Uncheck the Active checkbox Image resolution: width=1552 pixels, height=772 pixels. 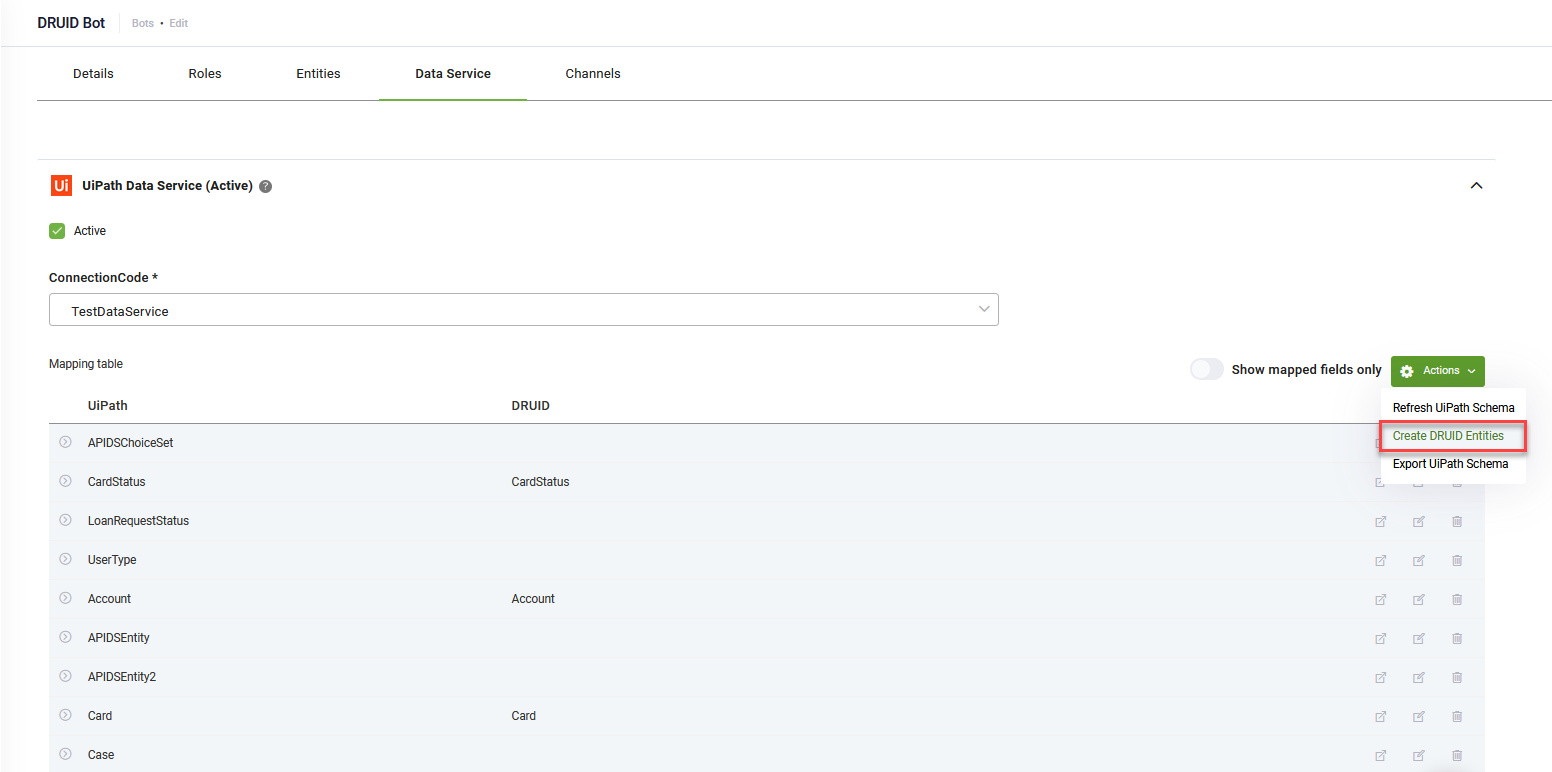click(x=57, y=231)
